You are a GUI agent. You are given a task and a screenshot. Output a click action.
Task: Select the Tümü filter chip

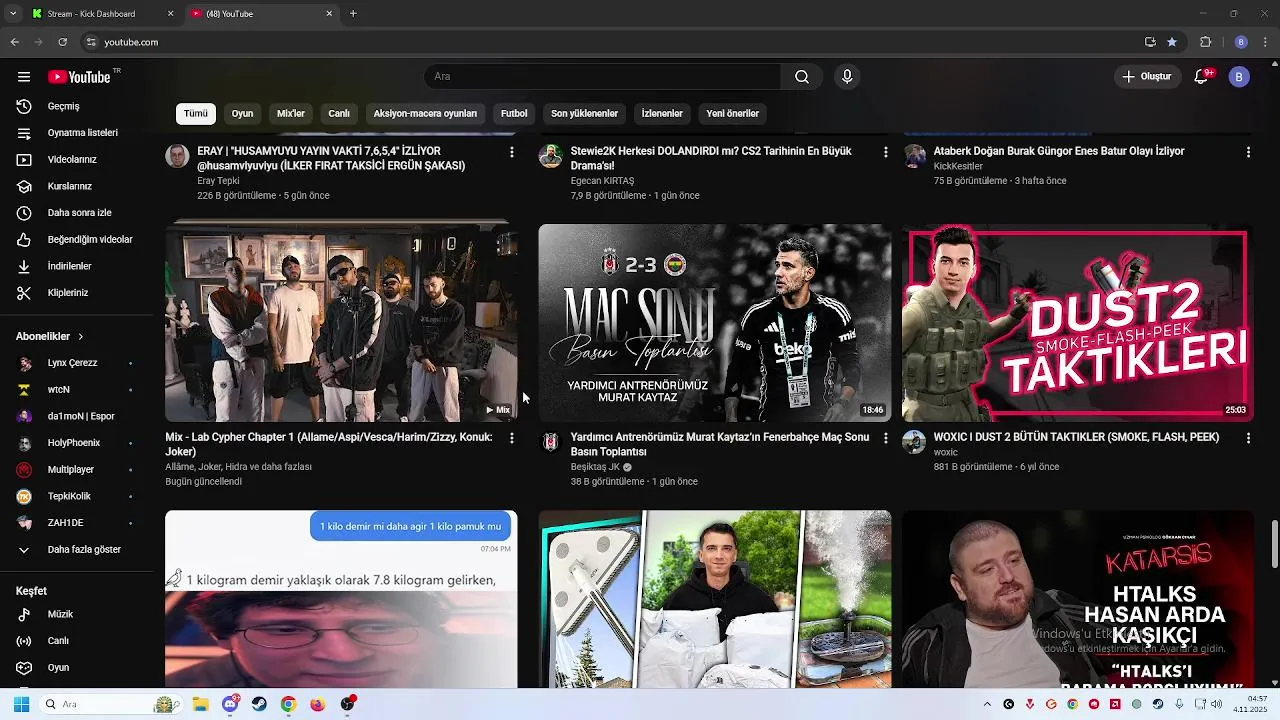click(196, 114)
